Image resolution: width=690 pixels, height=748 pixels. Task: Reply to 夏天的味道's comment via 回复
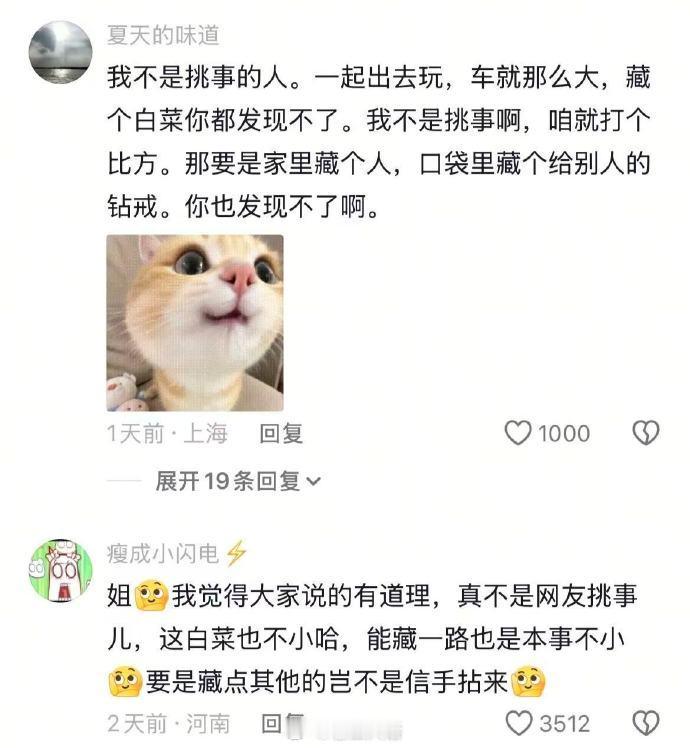coord(281,434)
